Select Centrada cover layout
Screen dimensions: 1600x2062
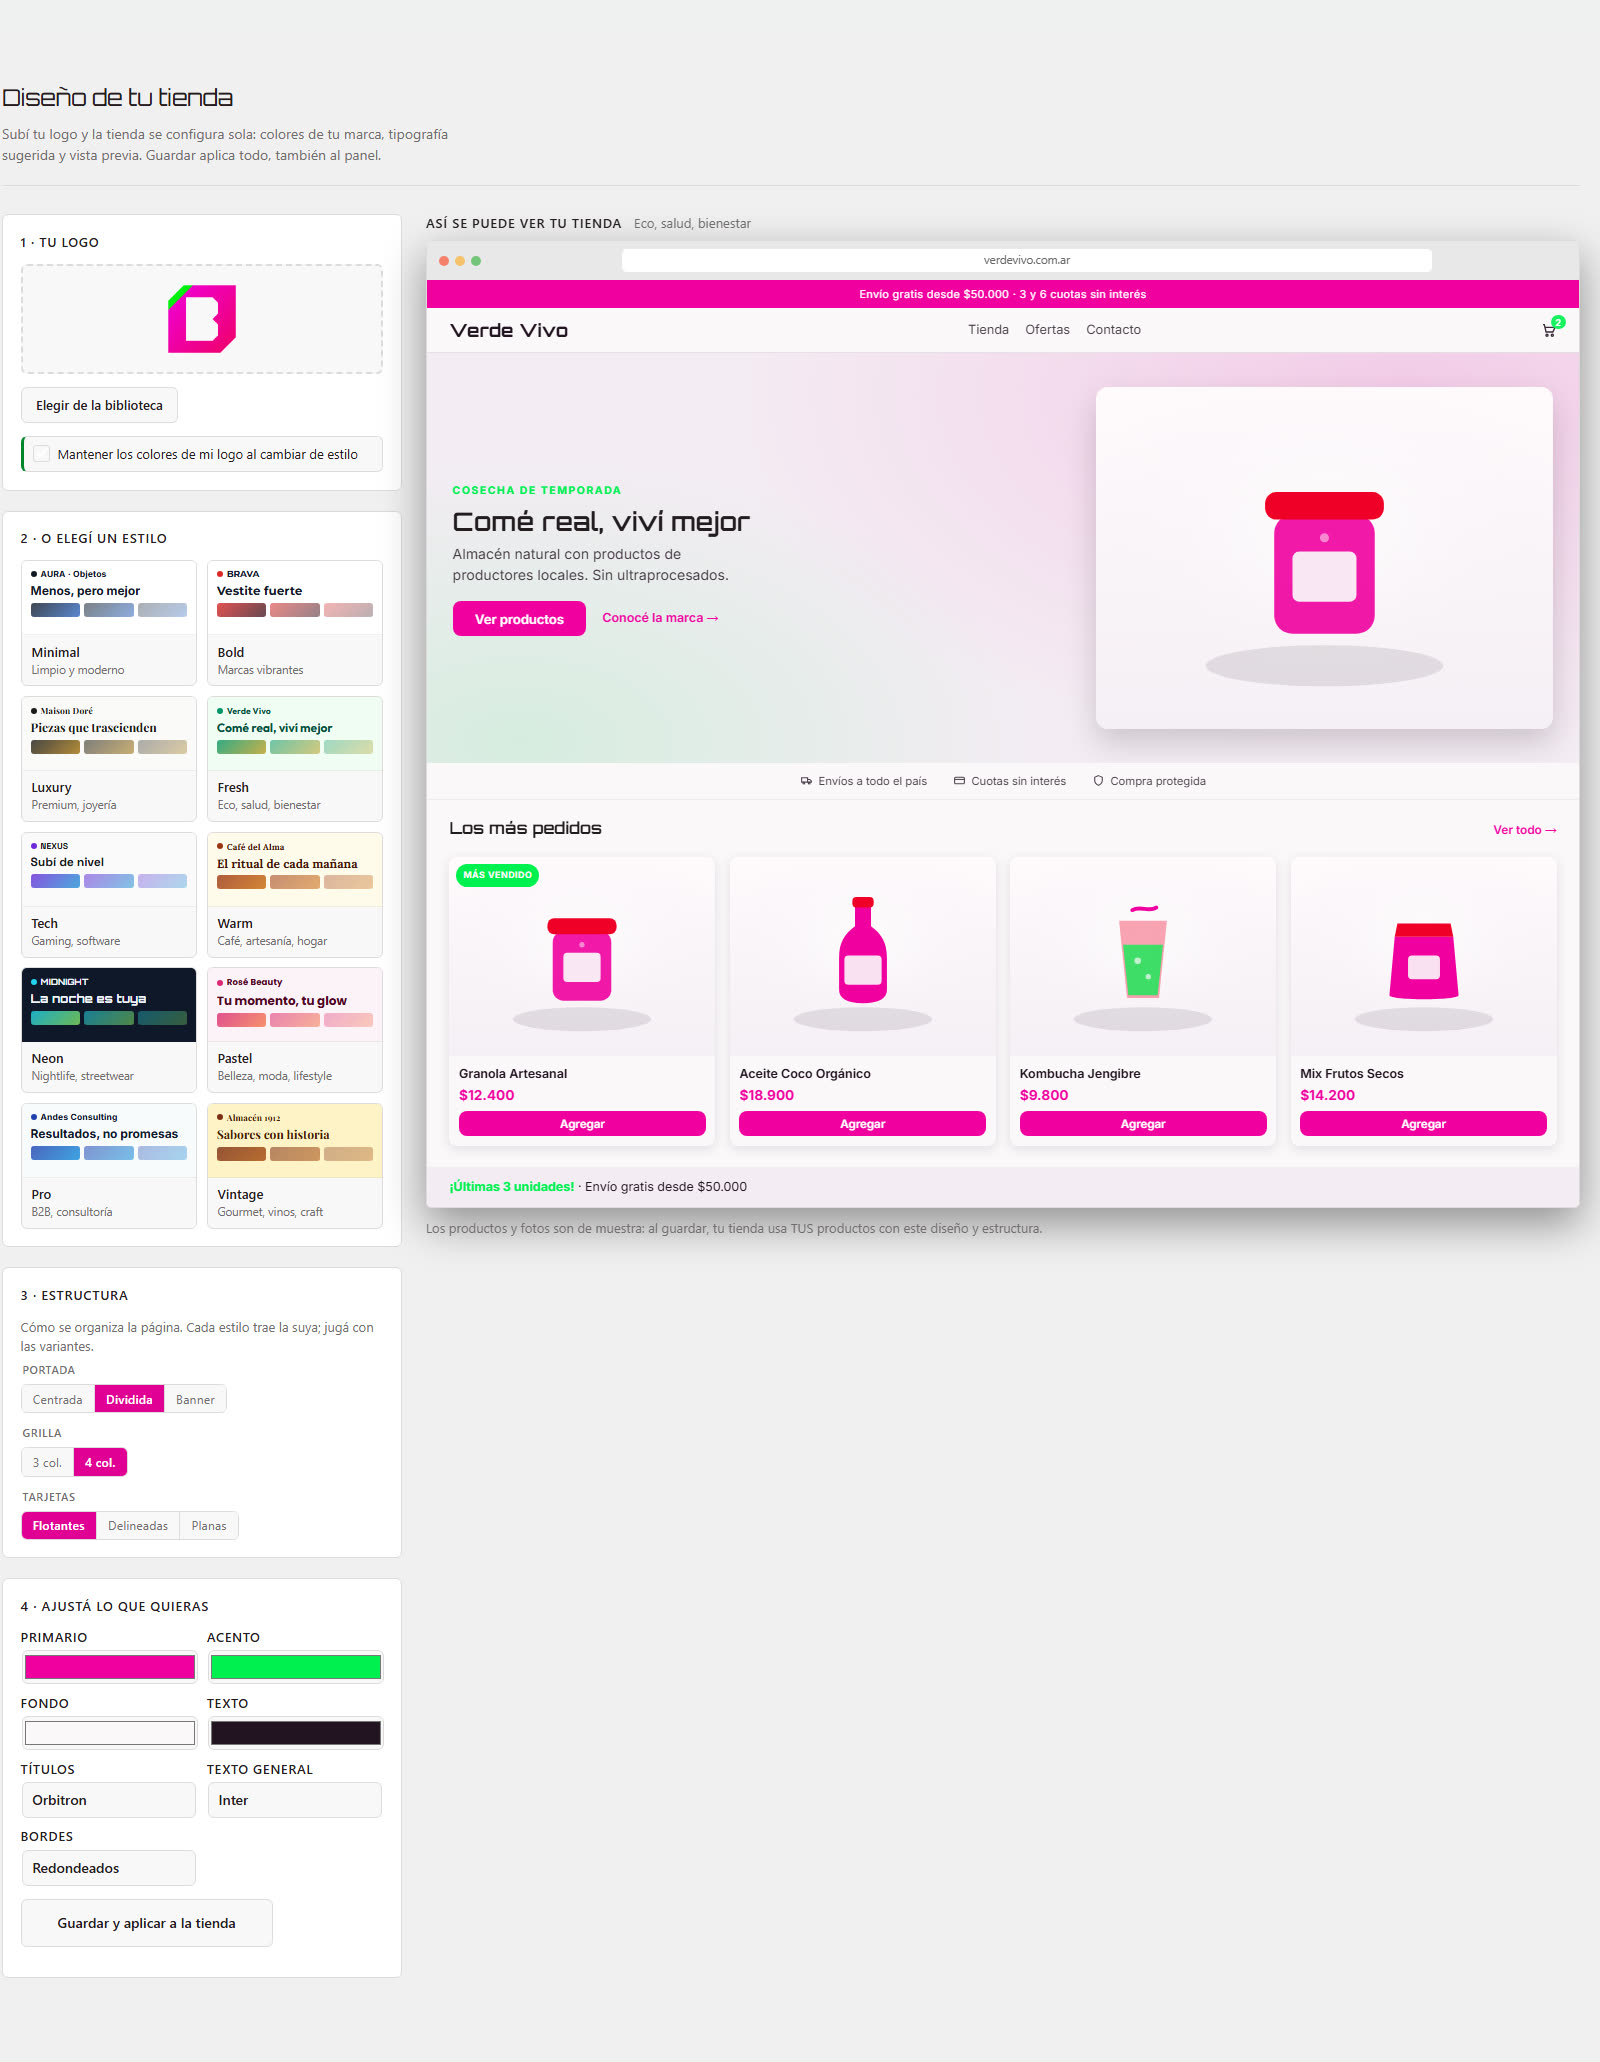pos(58,1399)
